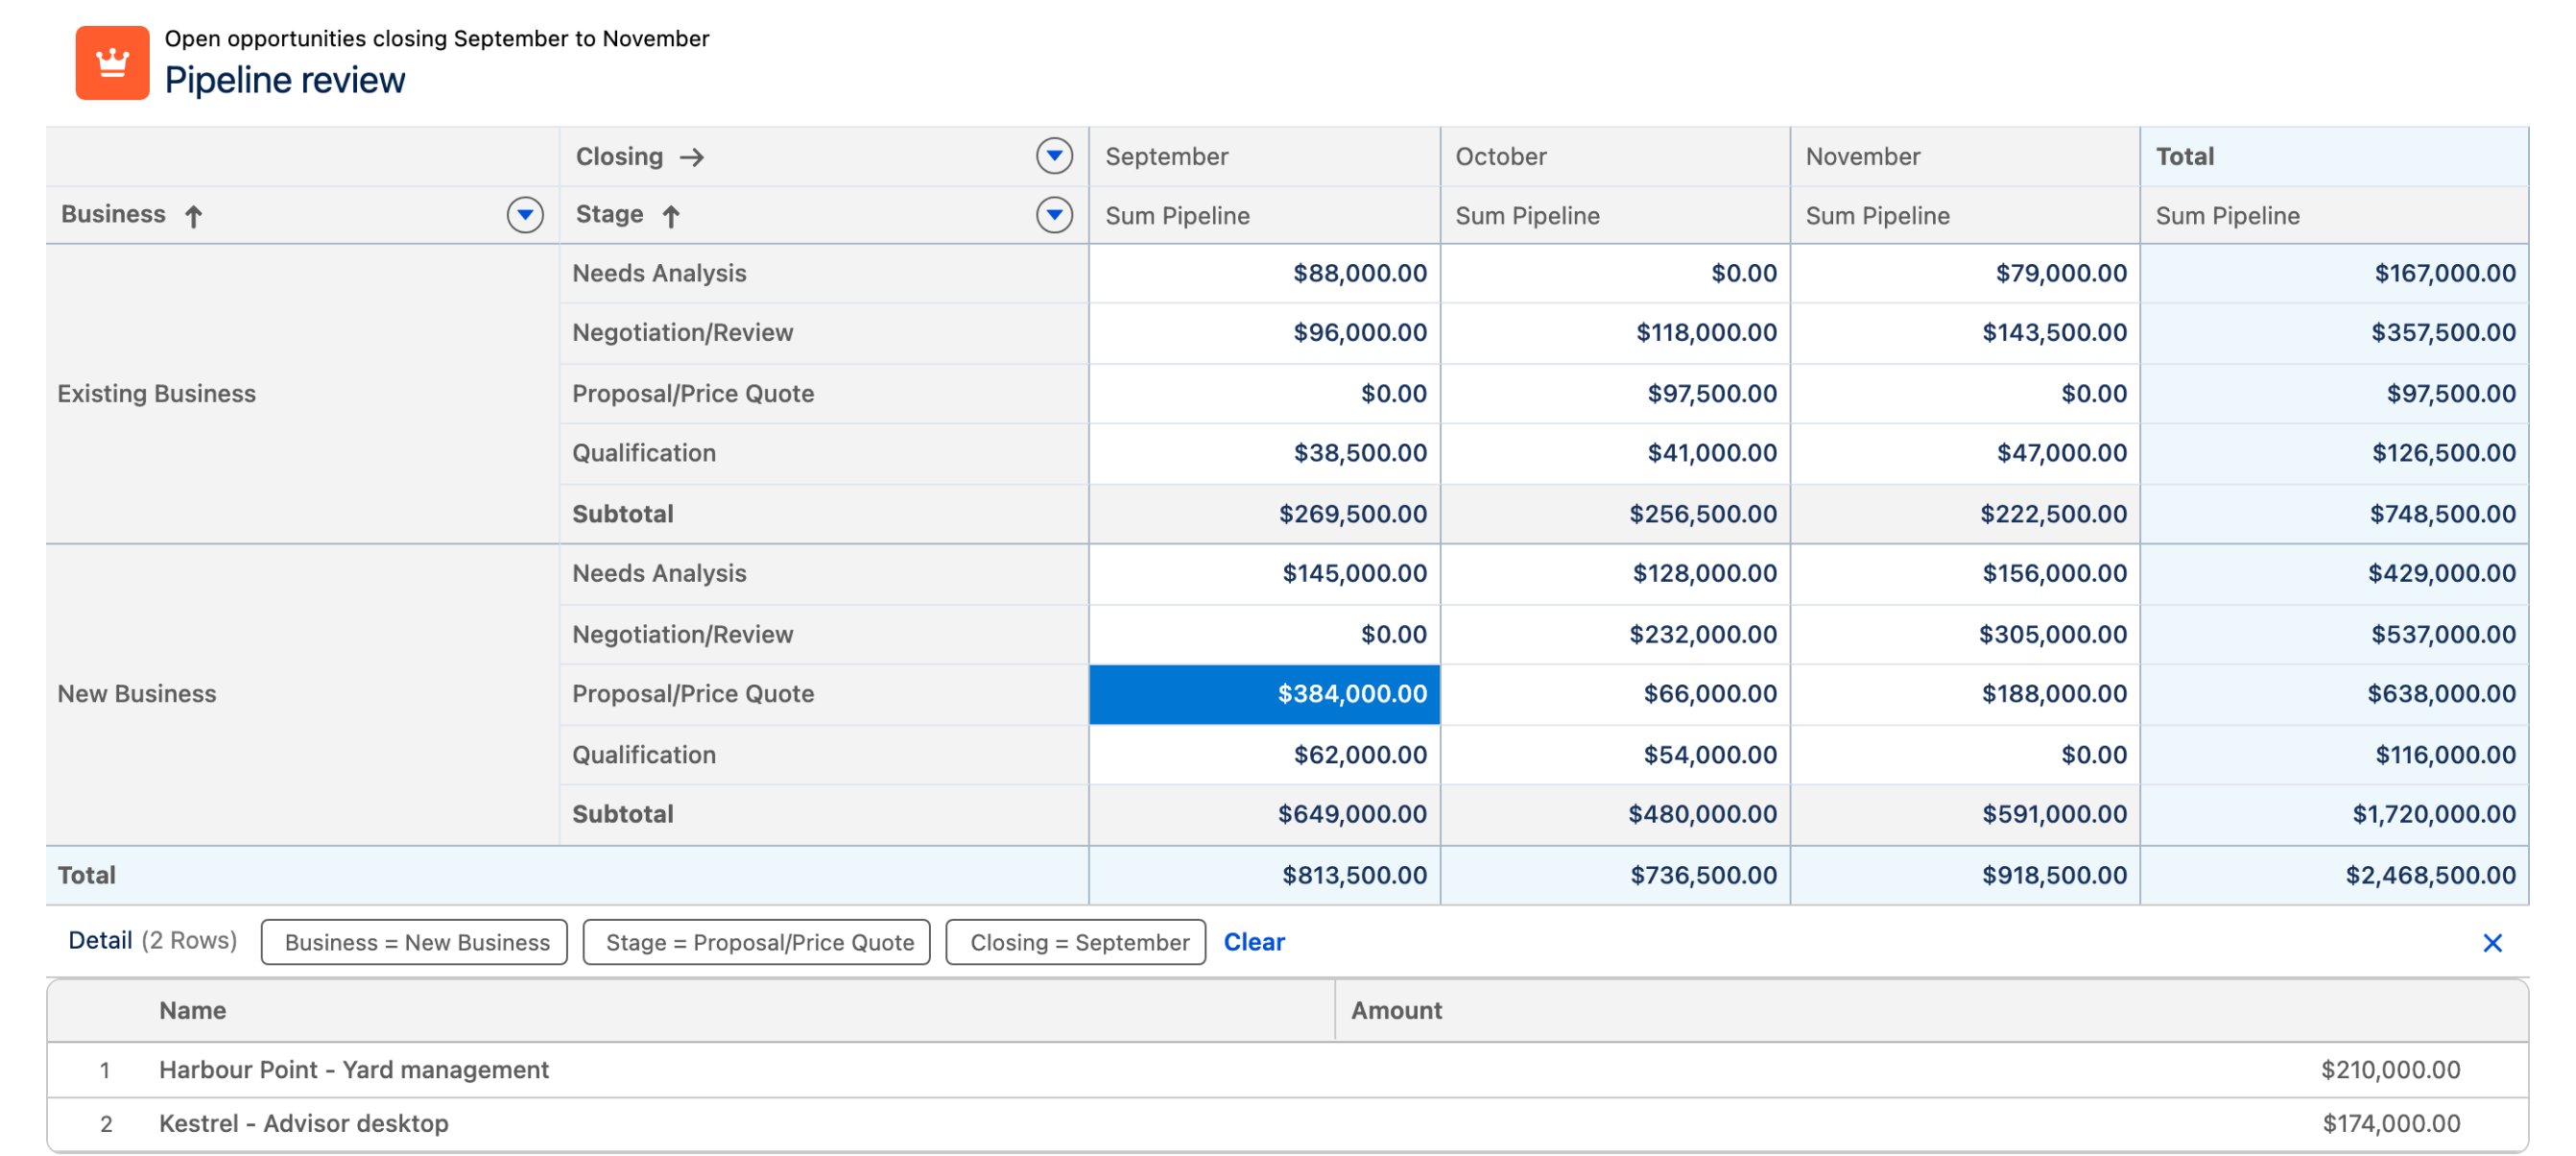Viewport: 2576px width, 1156px height.
Task: Open the Closing column dropdown menu
Action: pyautogui.click(x=1054, y=156)
